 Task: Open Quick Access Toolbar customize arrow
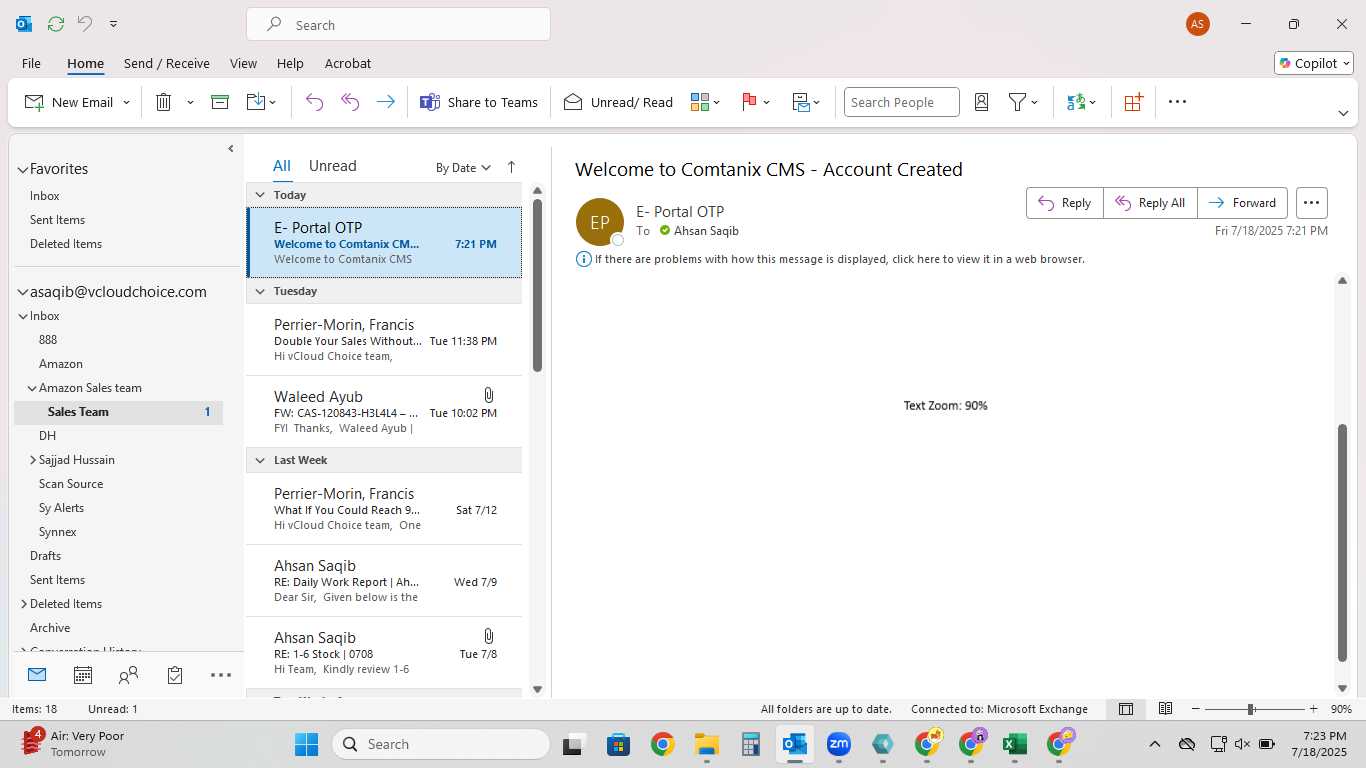(113, 24)
